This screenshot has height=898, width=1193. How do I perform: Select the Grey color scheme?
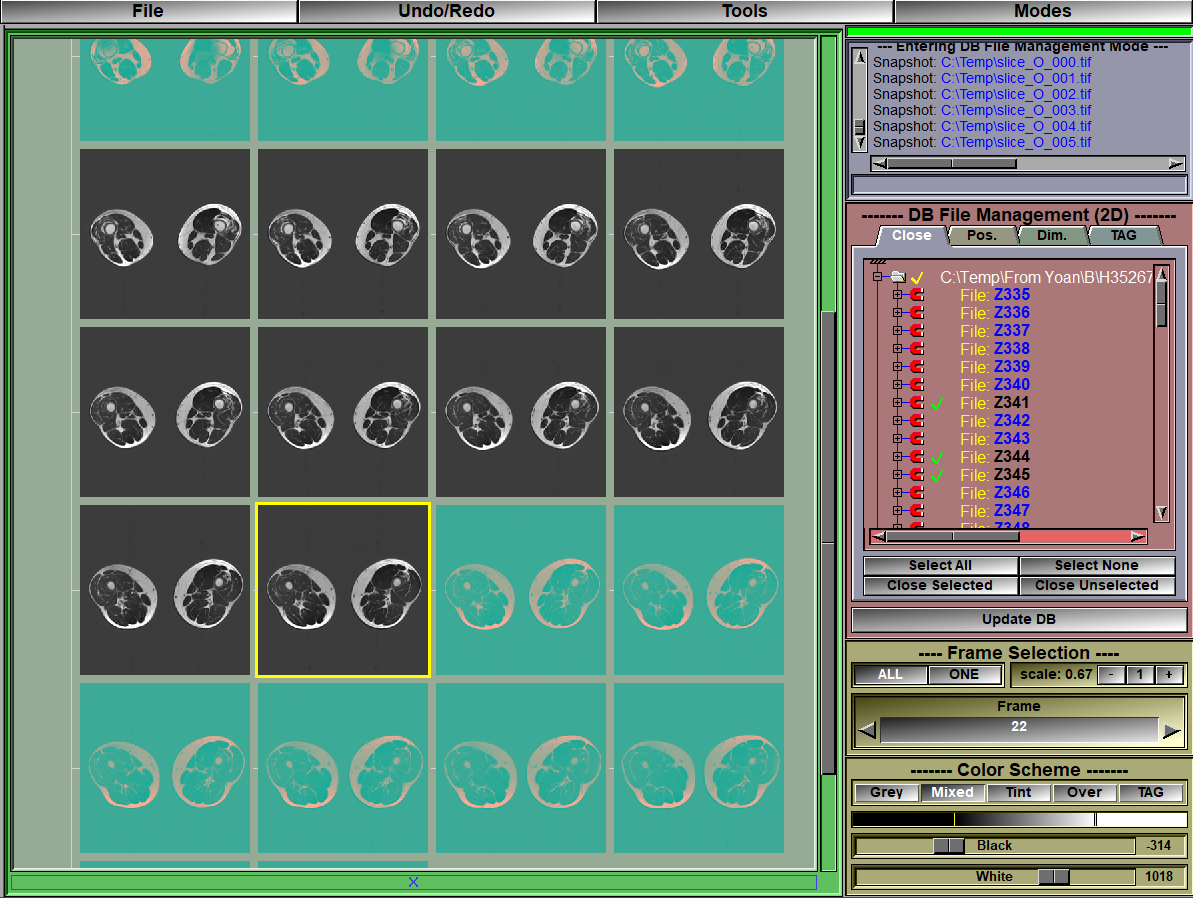click(x=886, y=792)
